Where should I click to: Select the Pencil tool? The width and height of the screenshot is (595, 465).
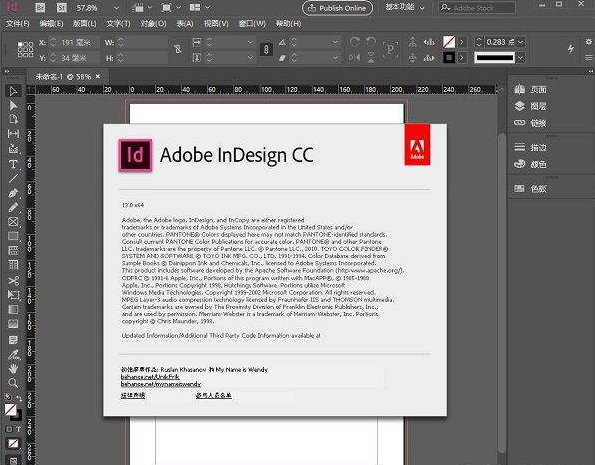(x=13, y=207)
